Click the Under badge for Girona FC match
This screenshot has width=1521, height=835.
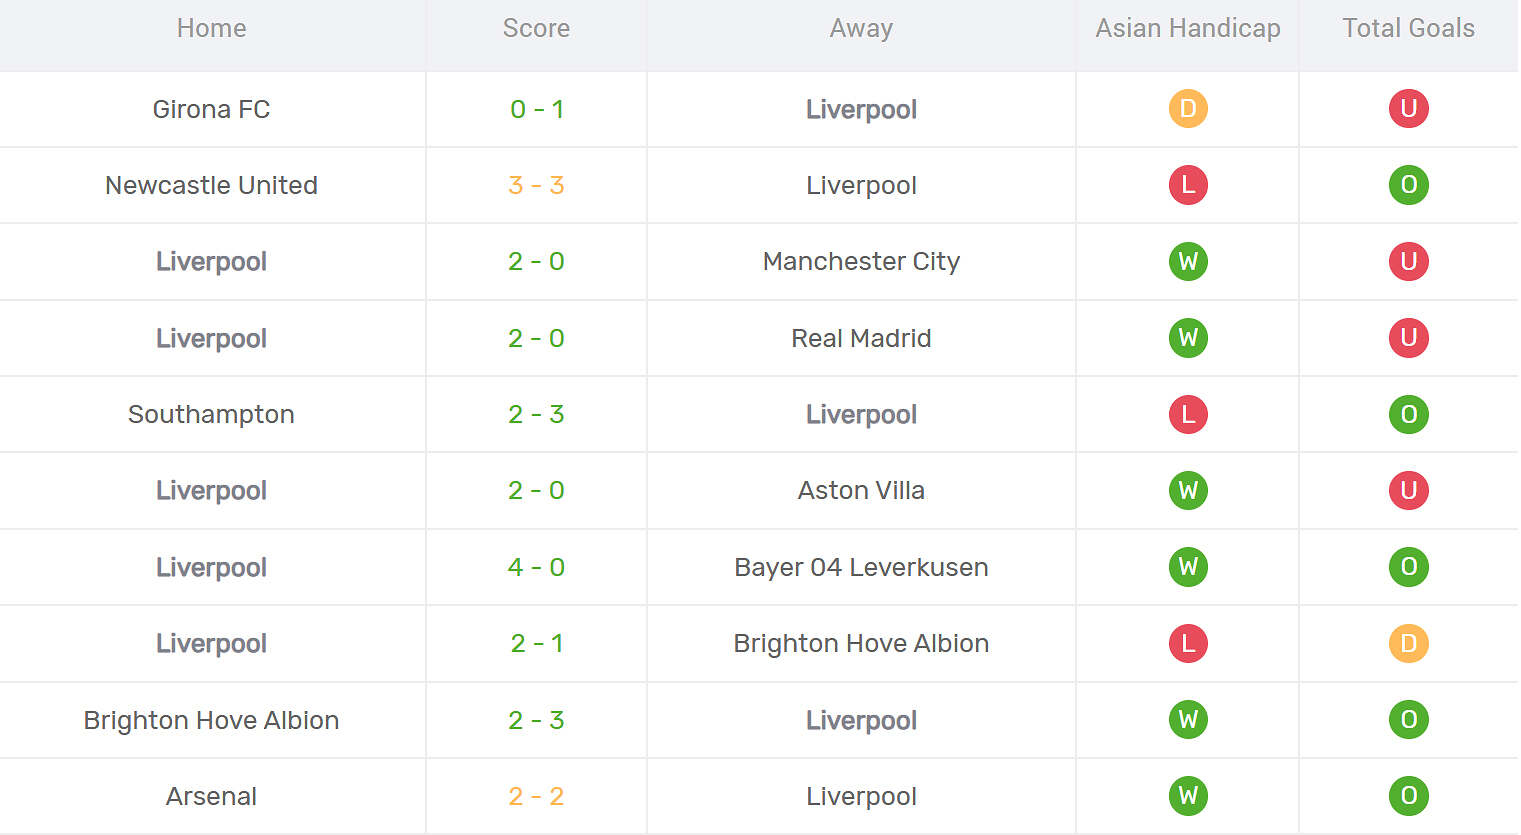point(1408,109)
